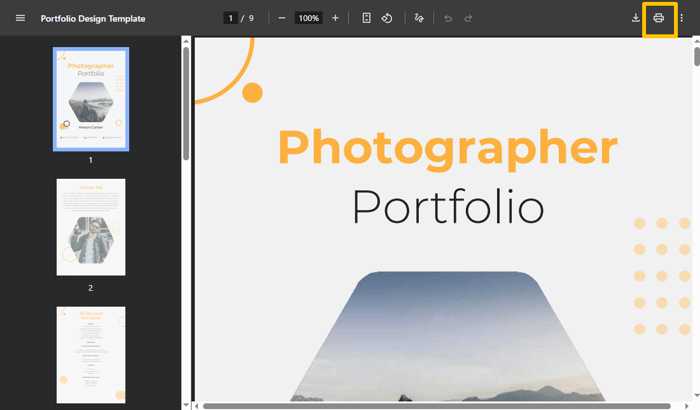
Task: Click the thumbnail panel scrollbar up arrow
Action: point(186,41)
